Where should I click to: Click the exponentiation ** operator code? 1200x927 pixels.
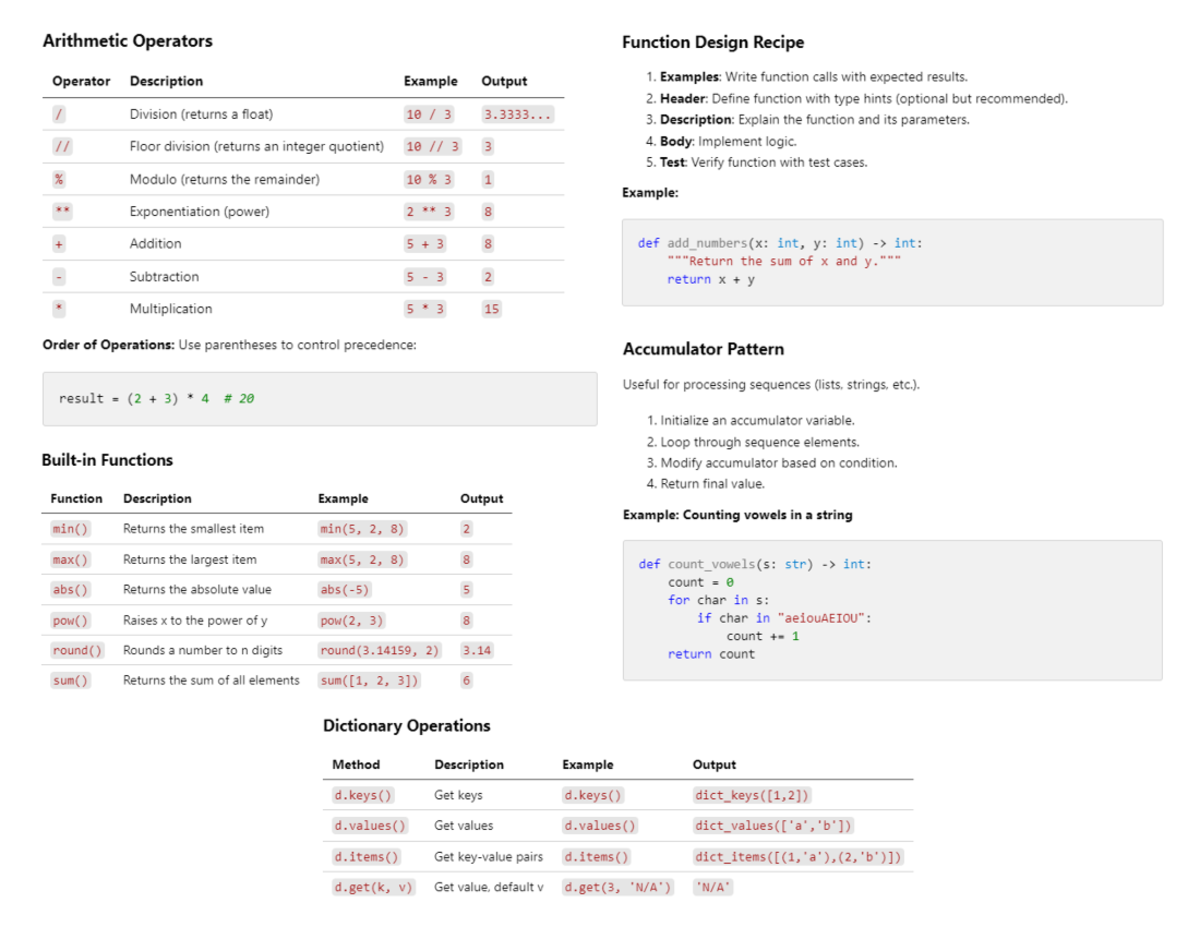pos(60,212)
